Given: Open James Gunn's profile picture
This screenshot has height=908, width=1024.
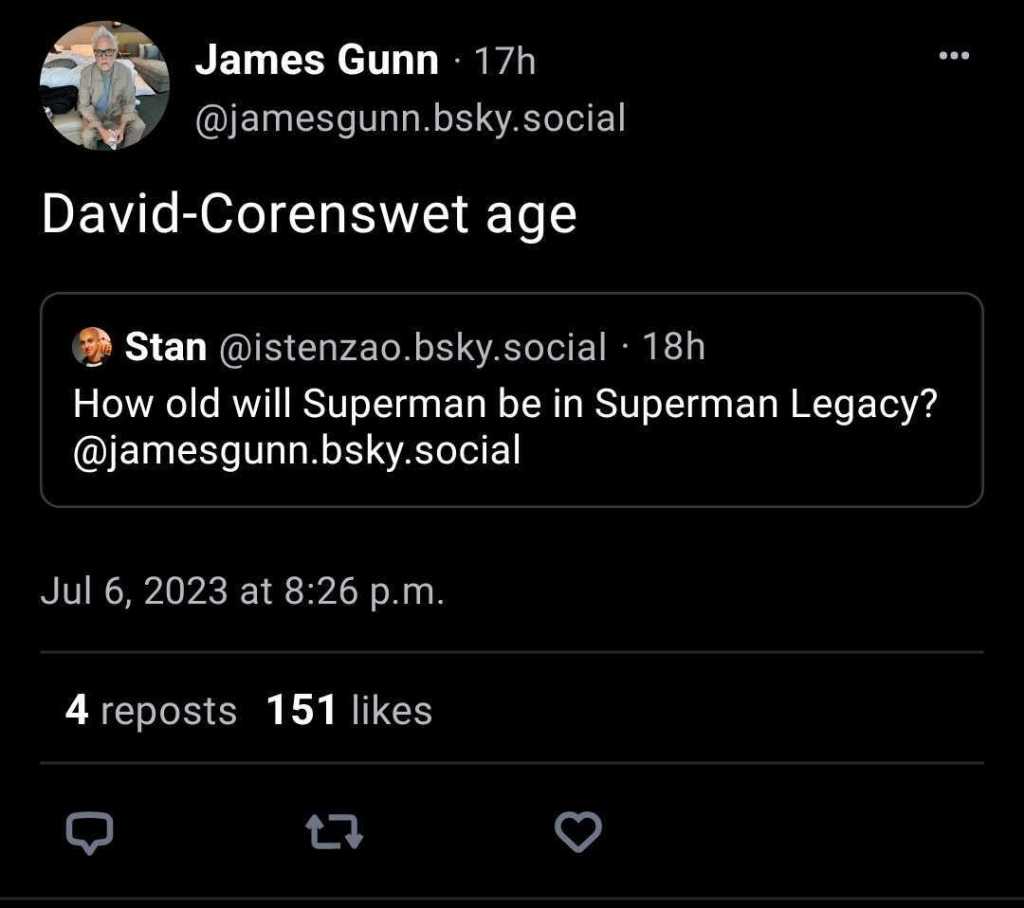Looking at the screenshot, I should (x=104, y=85).
